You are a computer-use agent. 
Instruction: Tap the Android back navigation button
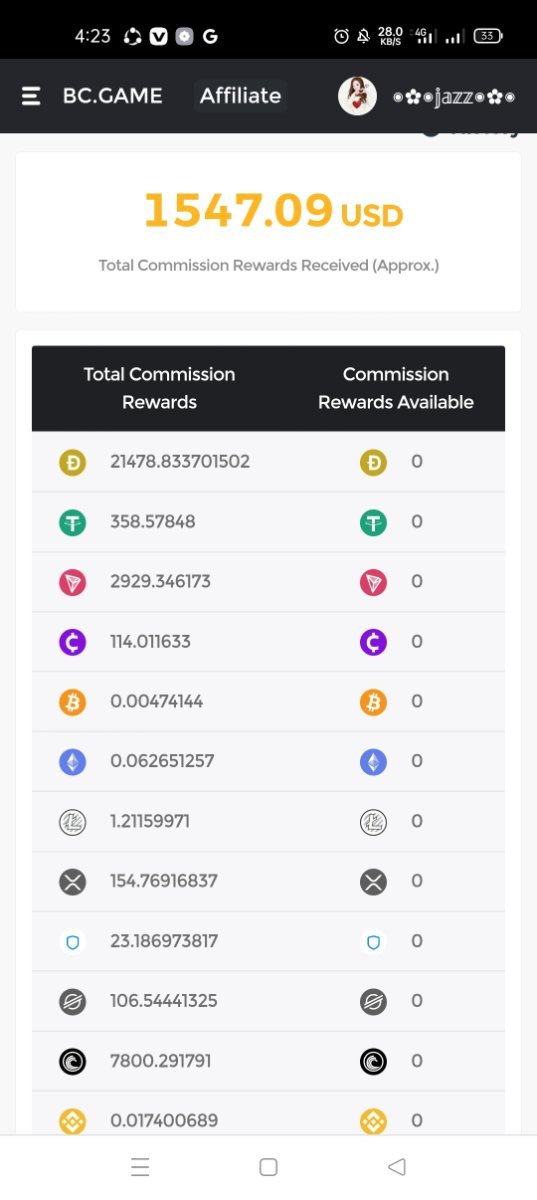coord(396,1167)
